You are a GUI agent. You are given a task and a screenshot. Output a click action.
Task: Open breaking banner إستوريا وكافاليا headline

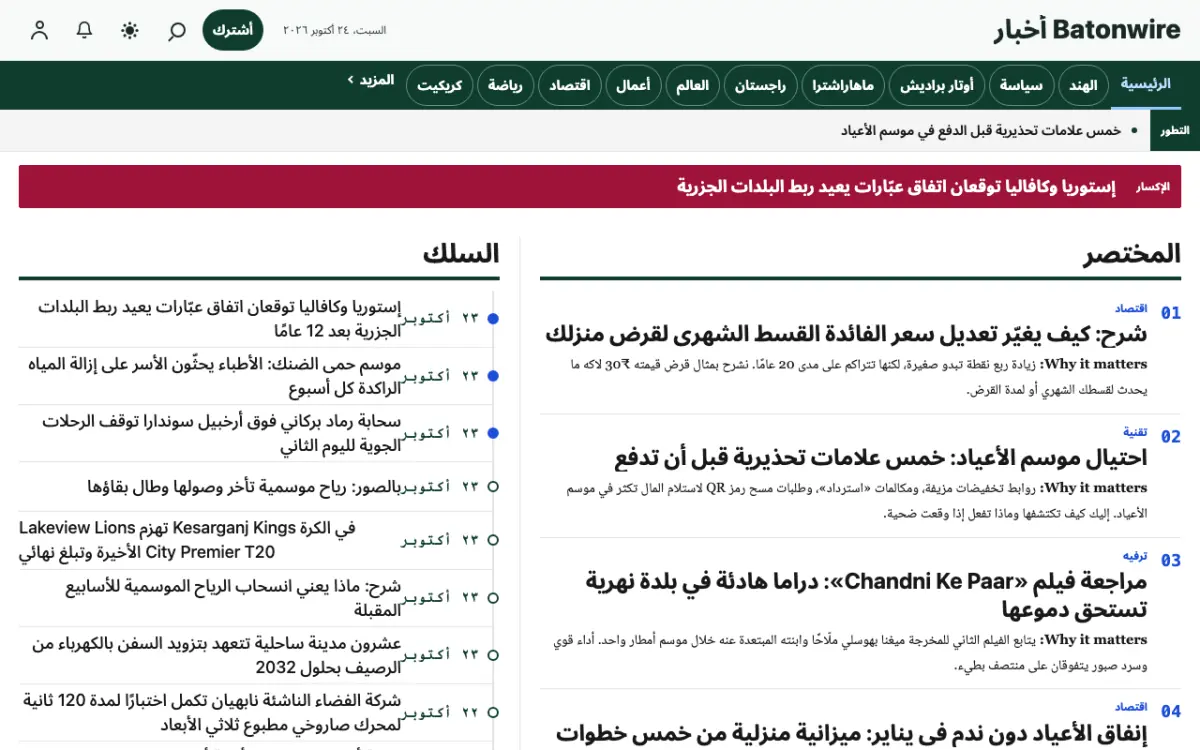896,187
